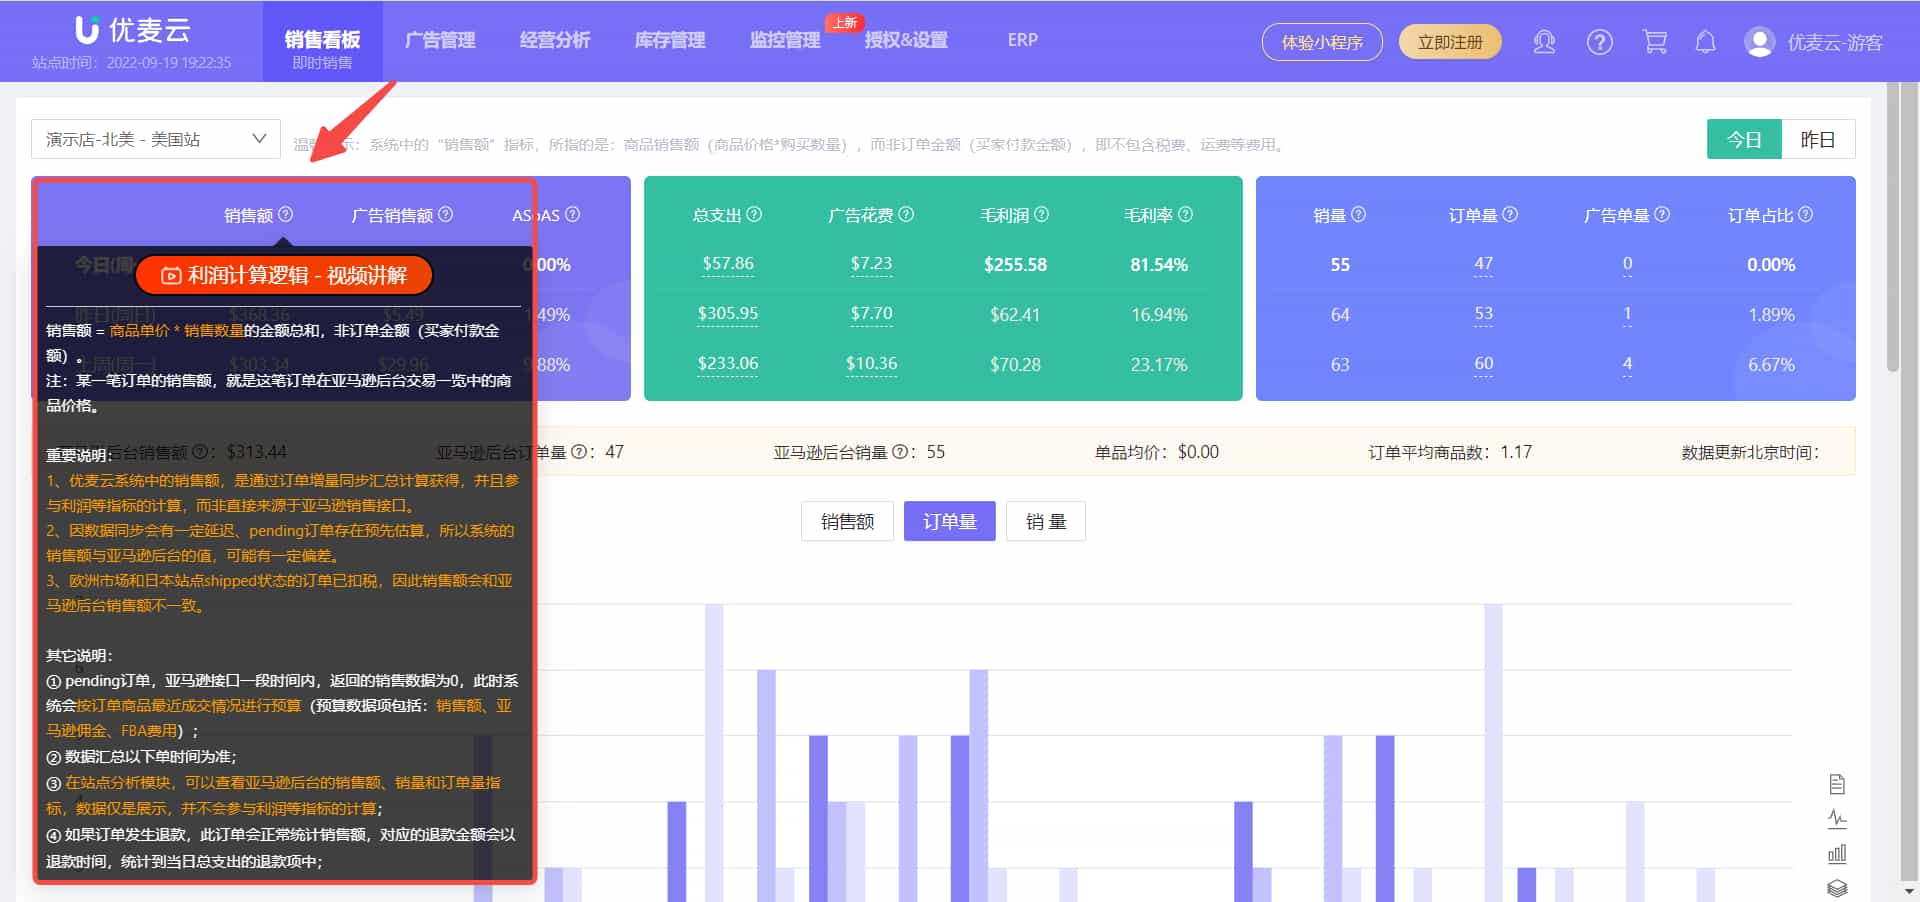Open the shopping cart icon
The image size is (1920, 902).
pyautogui.click(x=1655, y=42)
